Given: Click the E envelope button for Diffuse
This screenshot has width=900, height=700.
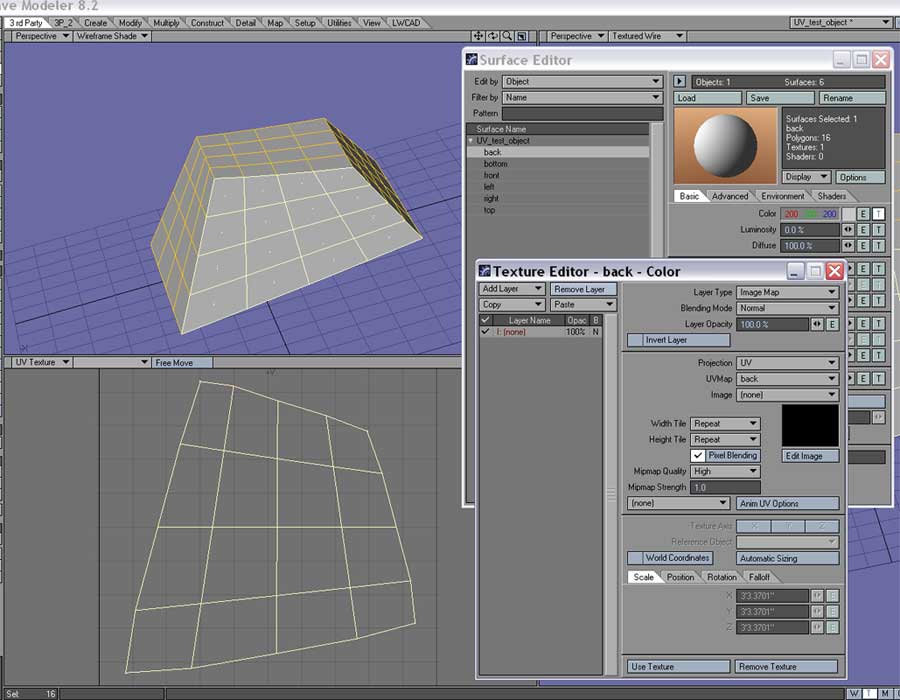Looking at the screenshot, I should pos(863,246).
